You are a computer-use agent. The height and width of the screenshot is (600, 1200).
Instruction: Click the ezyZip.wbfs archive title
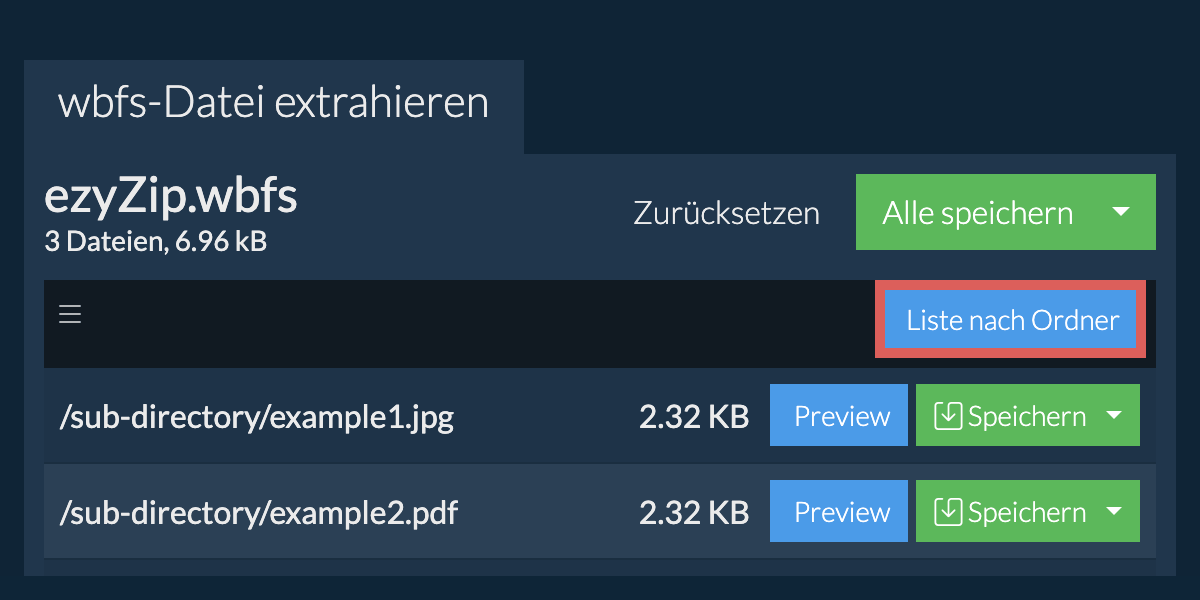coord(171,199)
